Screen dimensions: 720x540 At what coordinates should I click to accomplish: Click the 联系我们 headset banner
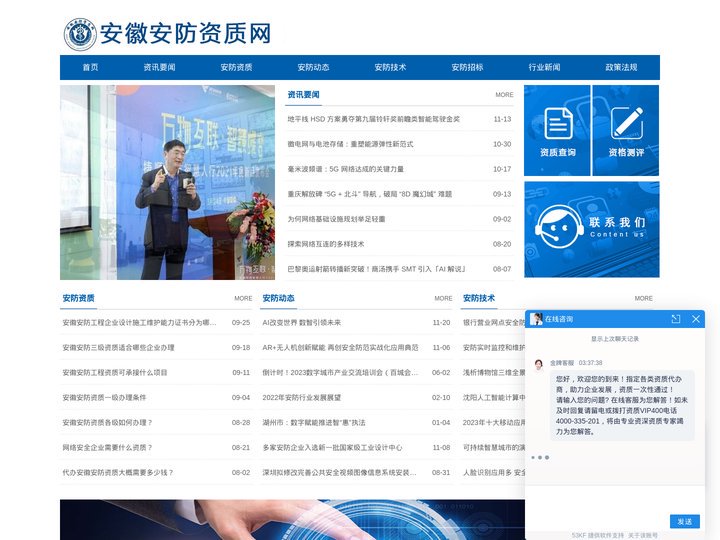(x=592, y=229)
